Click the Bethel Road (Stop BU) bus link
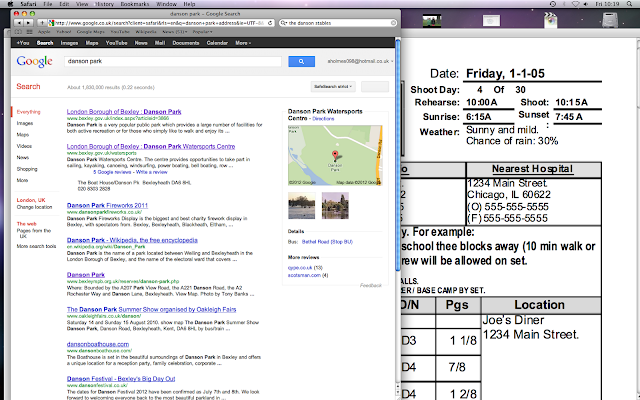Viewport: 640px width, 400px height. [x=327, y=242]
